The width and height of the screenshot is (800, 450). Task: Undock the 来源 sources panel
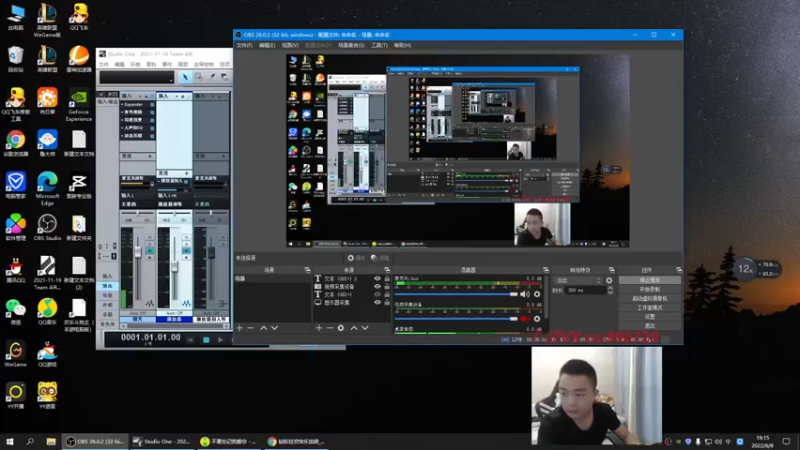(387, 270)
